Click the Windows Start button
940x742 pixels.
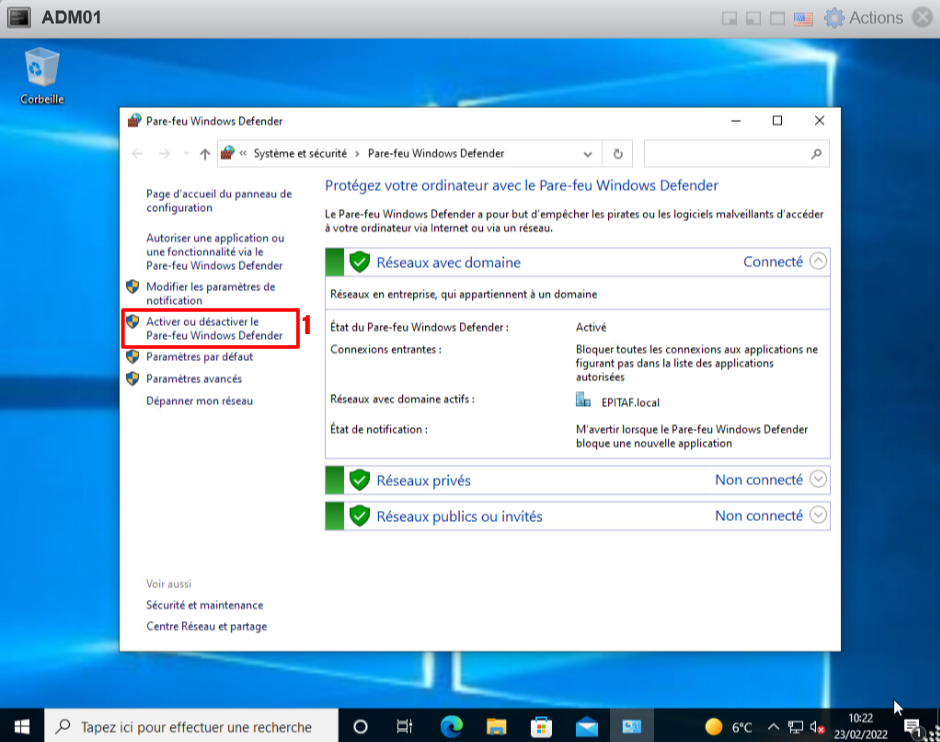[21, 726]
